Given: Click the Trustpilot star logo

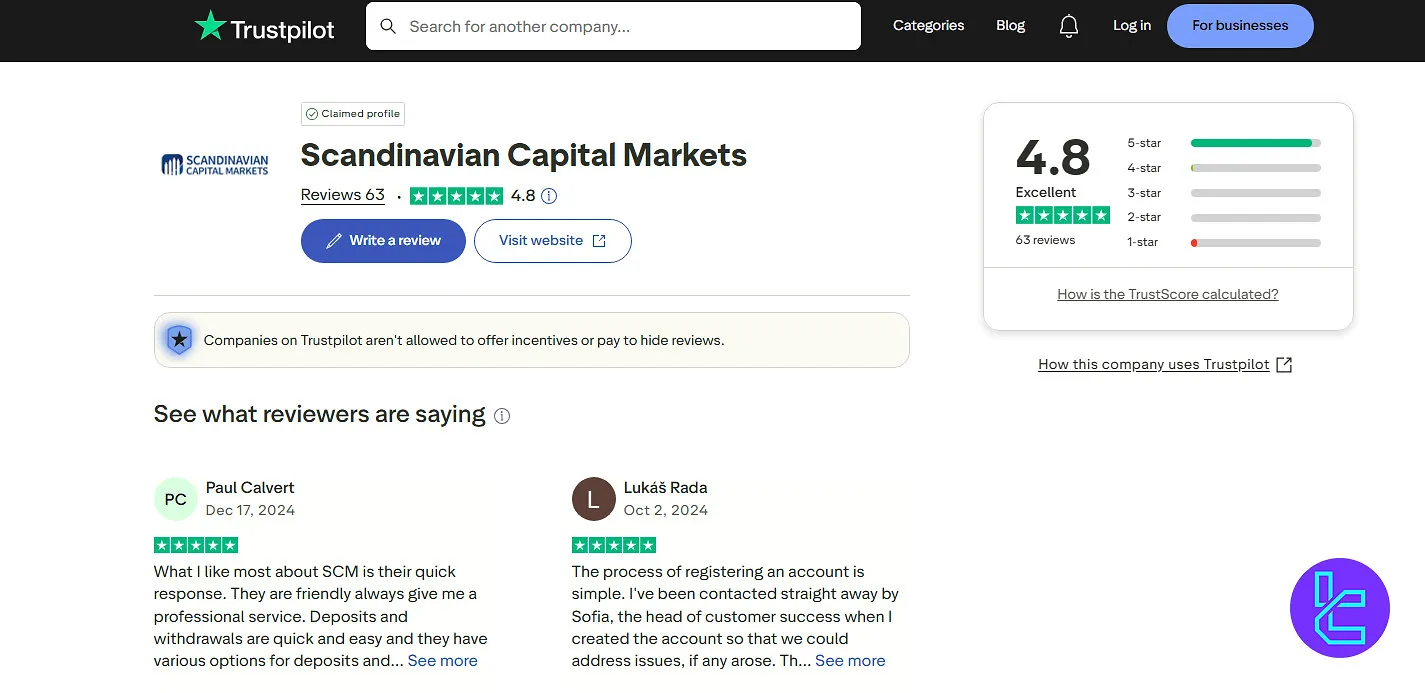Looking at the screenshot, I should (211, 25).
